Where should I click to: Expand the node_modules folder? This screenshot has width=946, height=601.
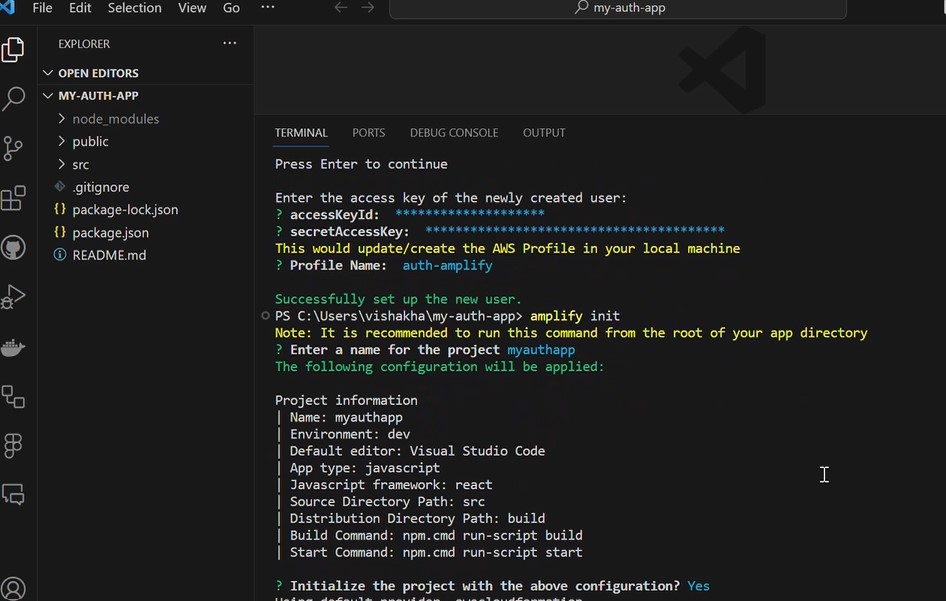click(60, 118)
